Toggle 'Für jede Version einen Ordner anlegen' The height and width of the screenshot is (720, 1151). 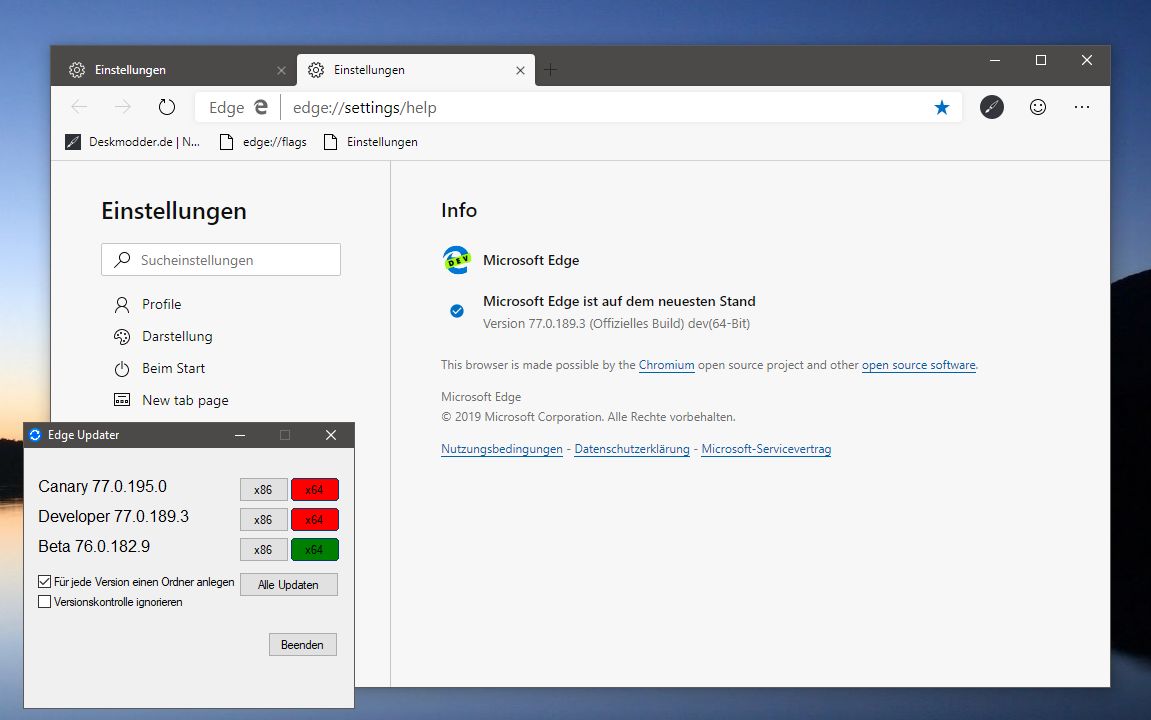tap(45, 581)
